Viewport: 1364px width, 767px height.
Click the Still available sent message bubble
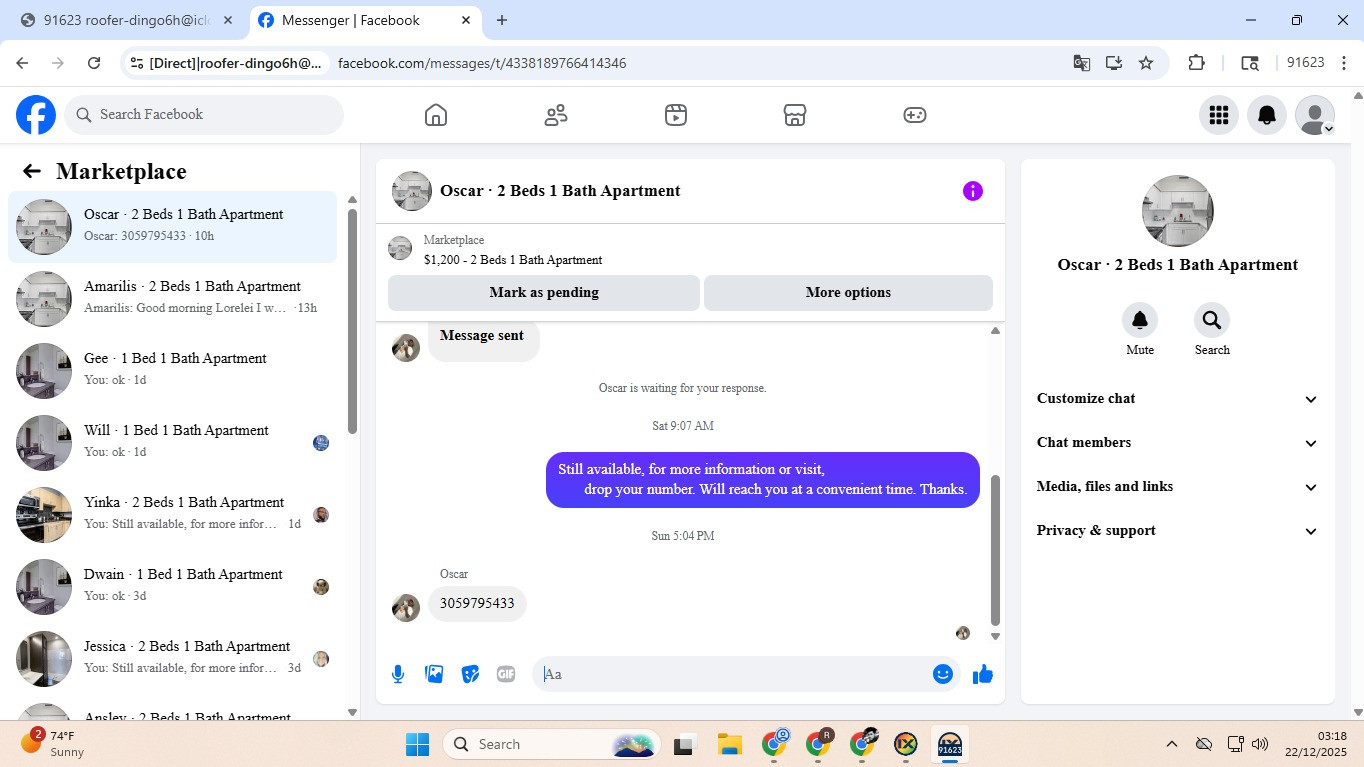click(763, 480)
